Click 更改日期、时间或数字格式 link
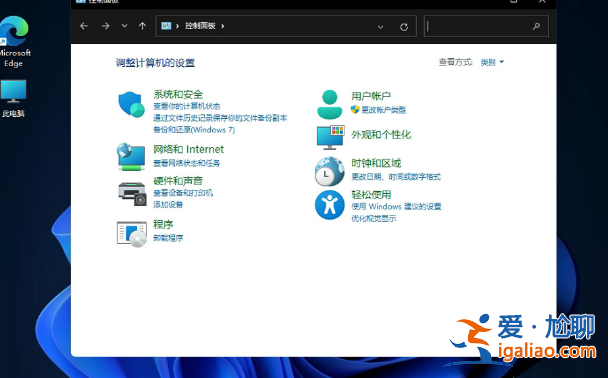608x378 pixels. tap(396, 177)
